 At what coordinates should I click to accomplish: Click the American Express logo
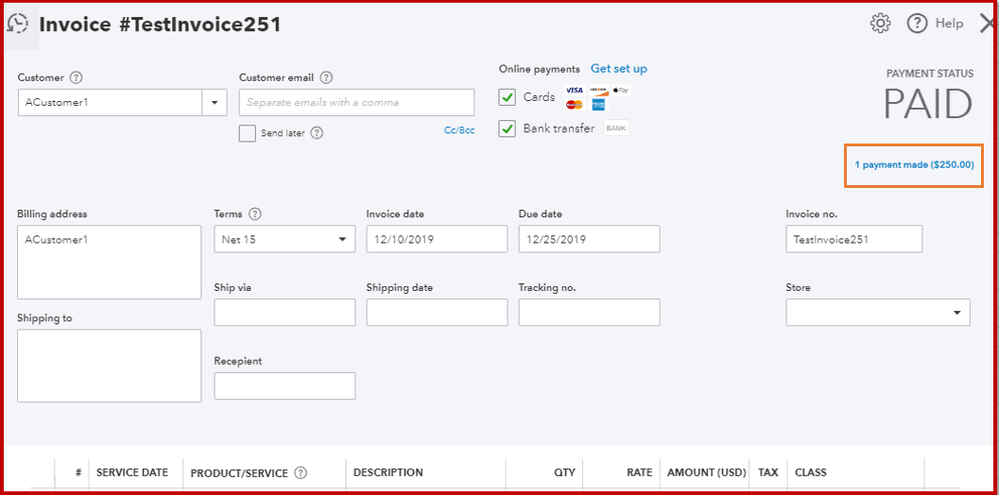tap(600, 105)
